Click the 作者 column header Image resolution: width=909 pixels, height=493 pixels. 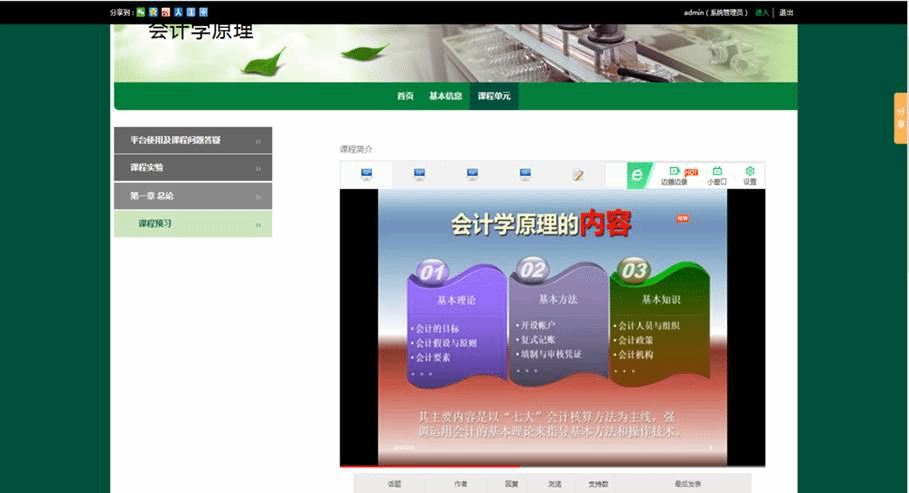461,484
